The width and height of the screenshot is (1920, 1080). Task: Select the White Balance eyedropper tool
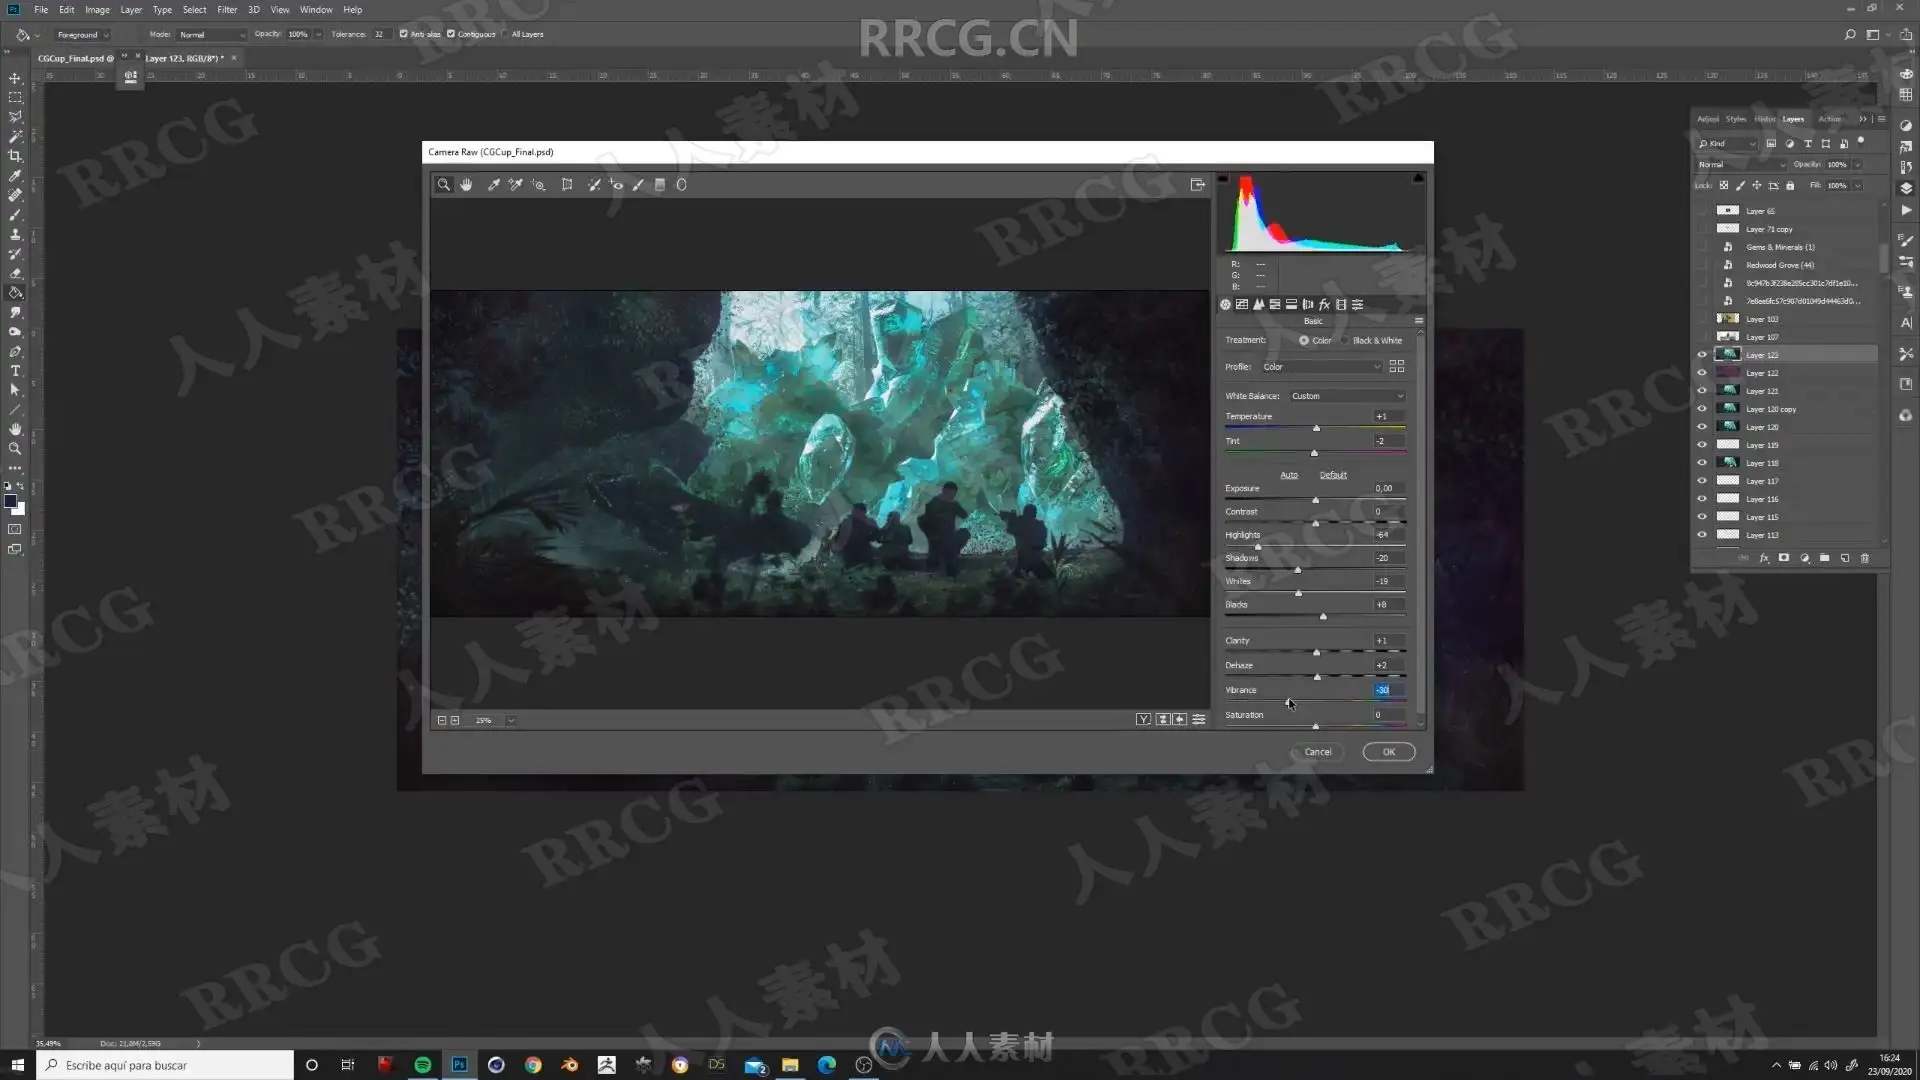tap(493, 185)
